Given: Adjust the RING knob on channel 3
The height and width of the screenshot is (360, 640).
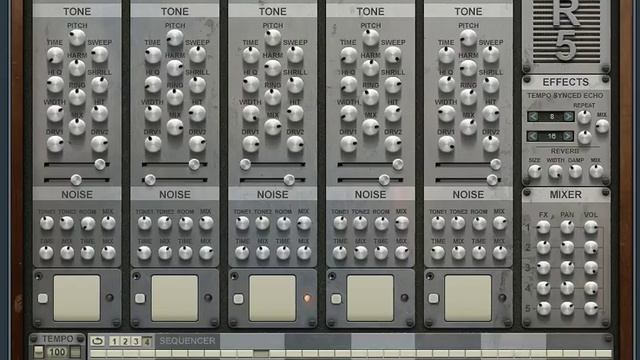Looking at the screenshot, I should point(273,97).
